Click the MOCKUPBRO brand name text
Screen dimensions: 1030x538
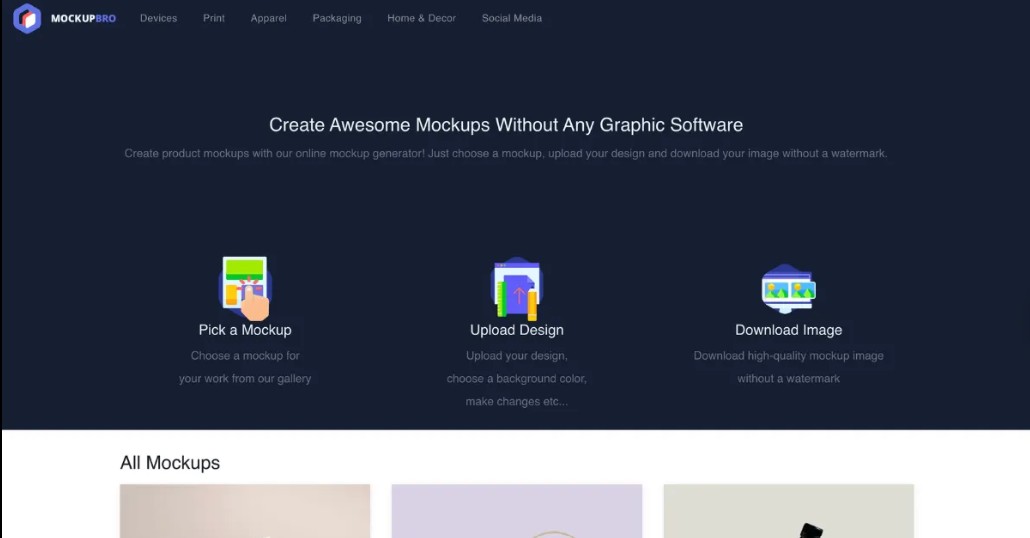[x=83, y=18]
